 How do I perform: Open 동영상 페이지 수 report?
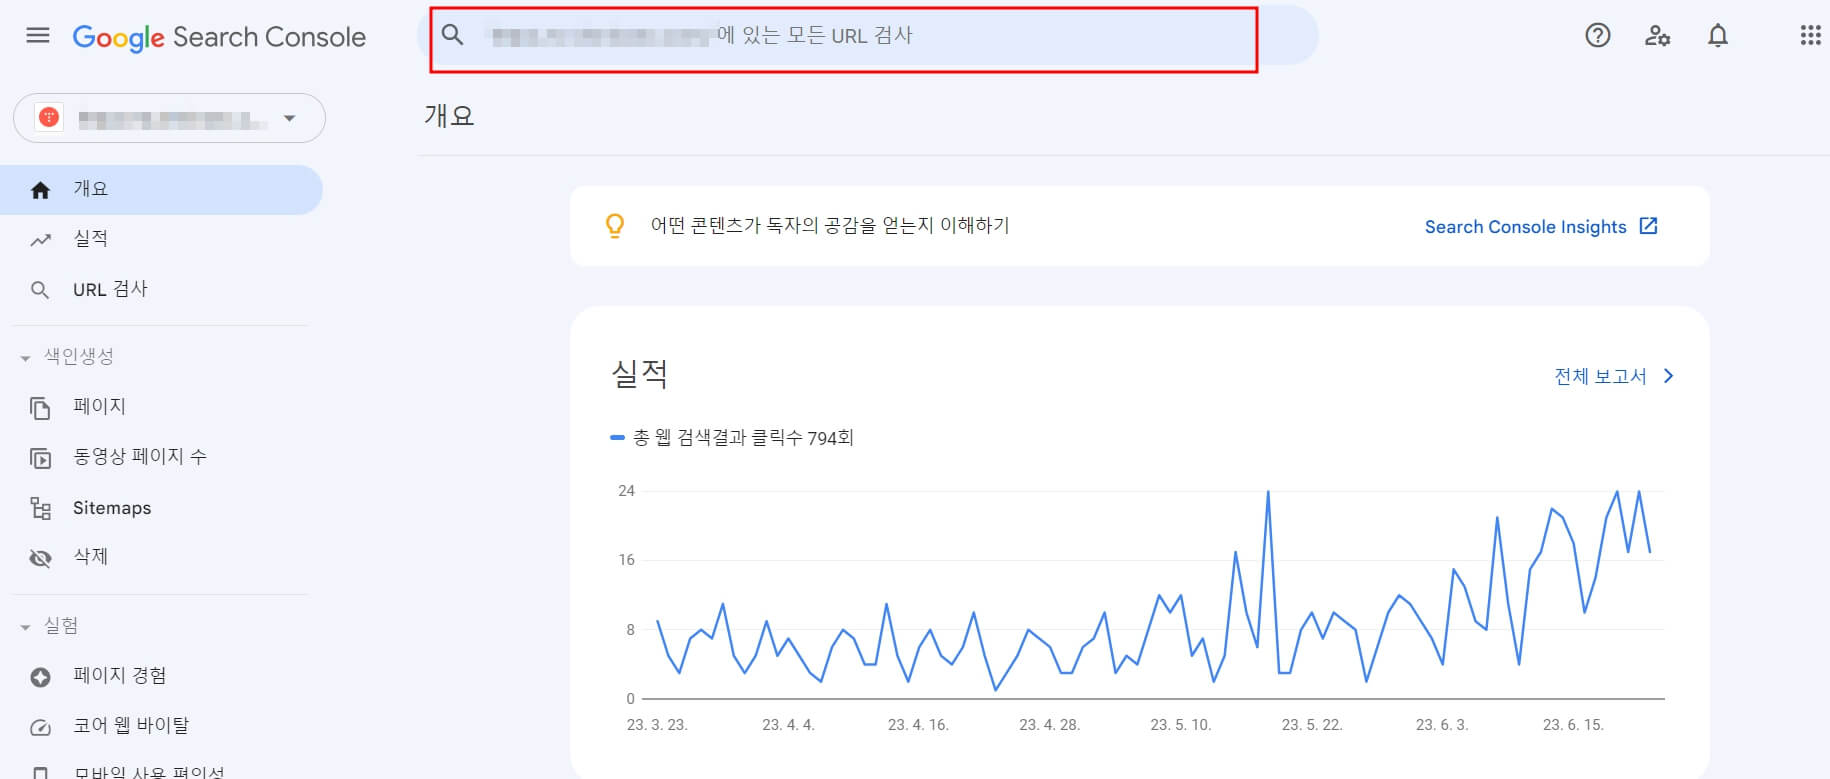161,456
